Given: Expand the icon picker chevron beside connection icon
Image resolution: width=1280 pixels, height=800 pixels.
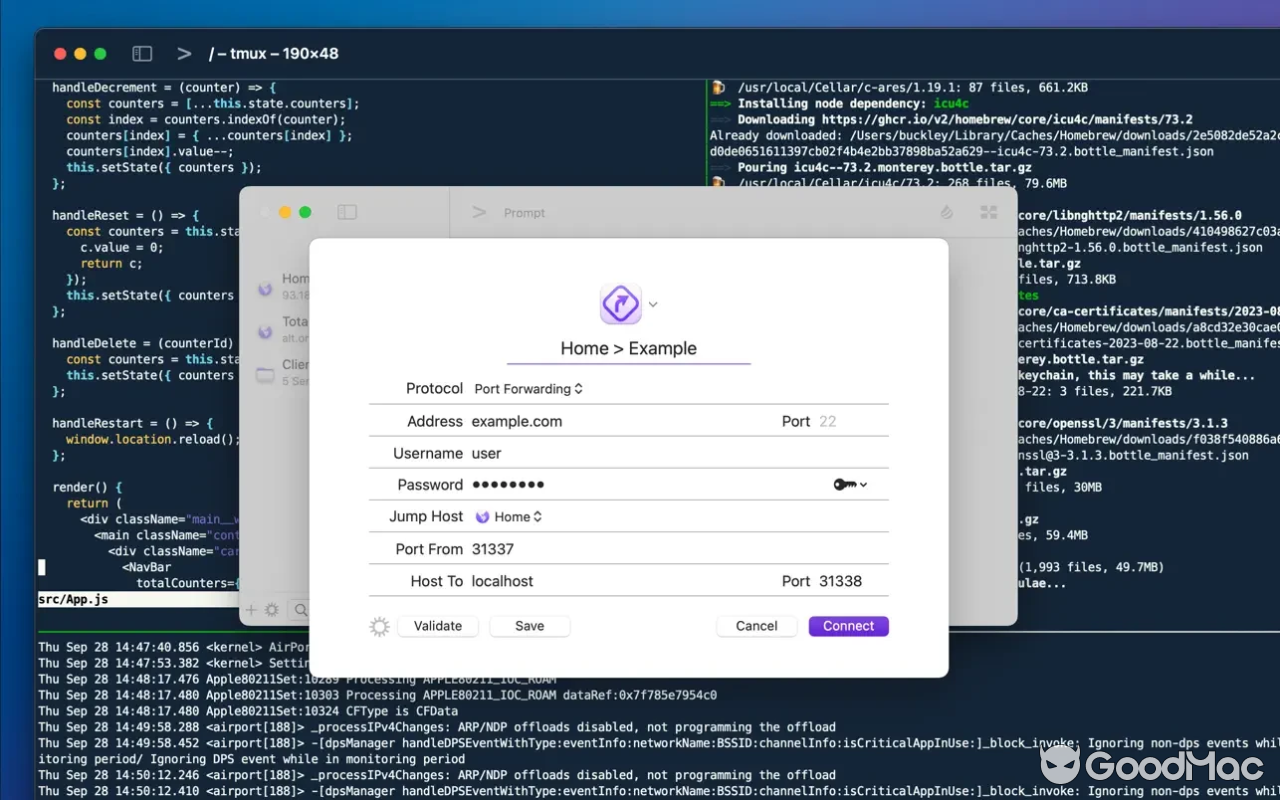Looking at the screenshot, I should [652, 303].
